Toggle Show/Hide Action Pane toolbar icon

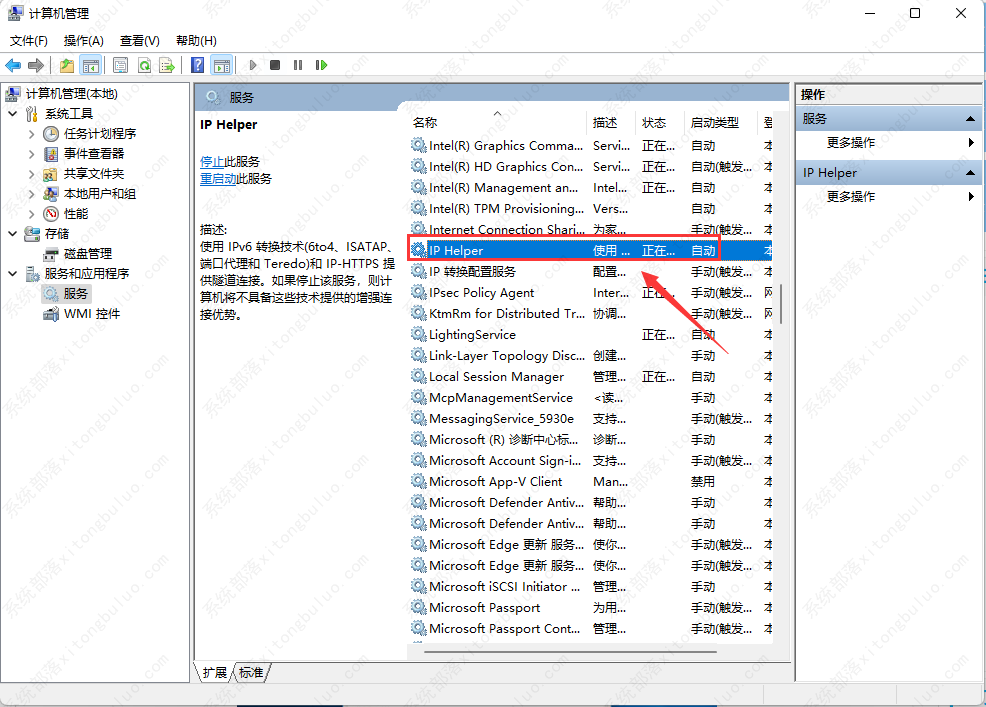pos(221,65)
